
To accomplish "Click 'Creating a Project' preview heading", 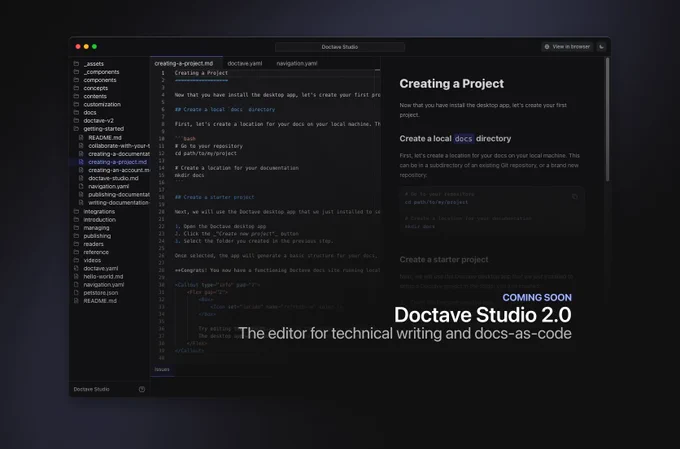I will (451, 84).
